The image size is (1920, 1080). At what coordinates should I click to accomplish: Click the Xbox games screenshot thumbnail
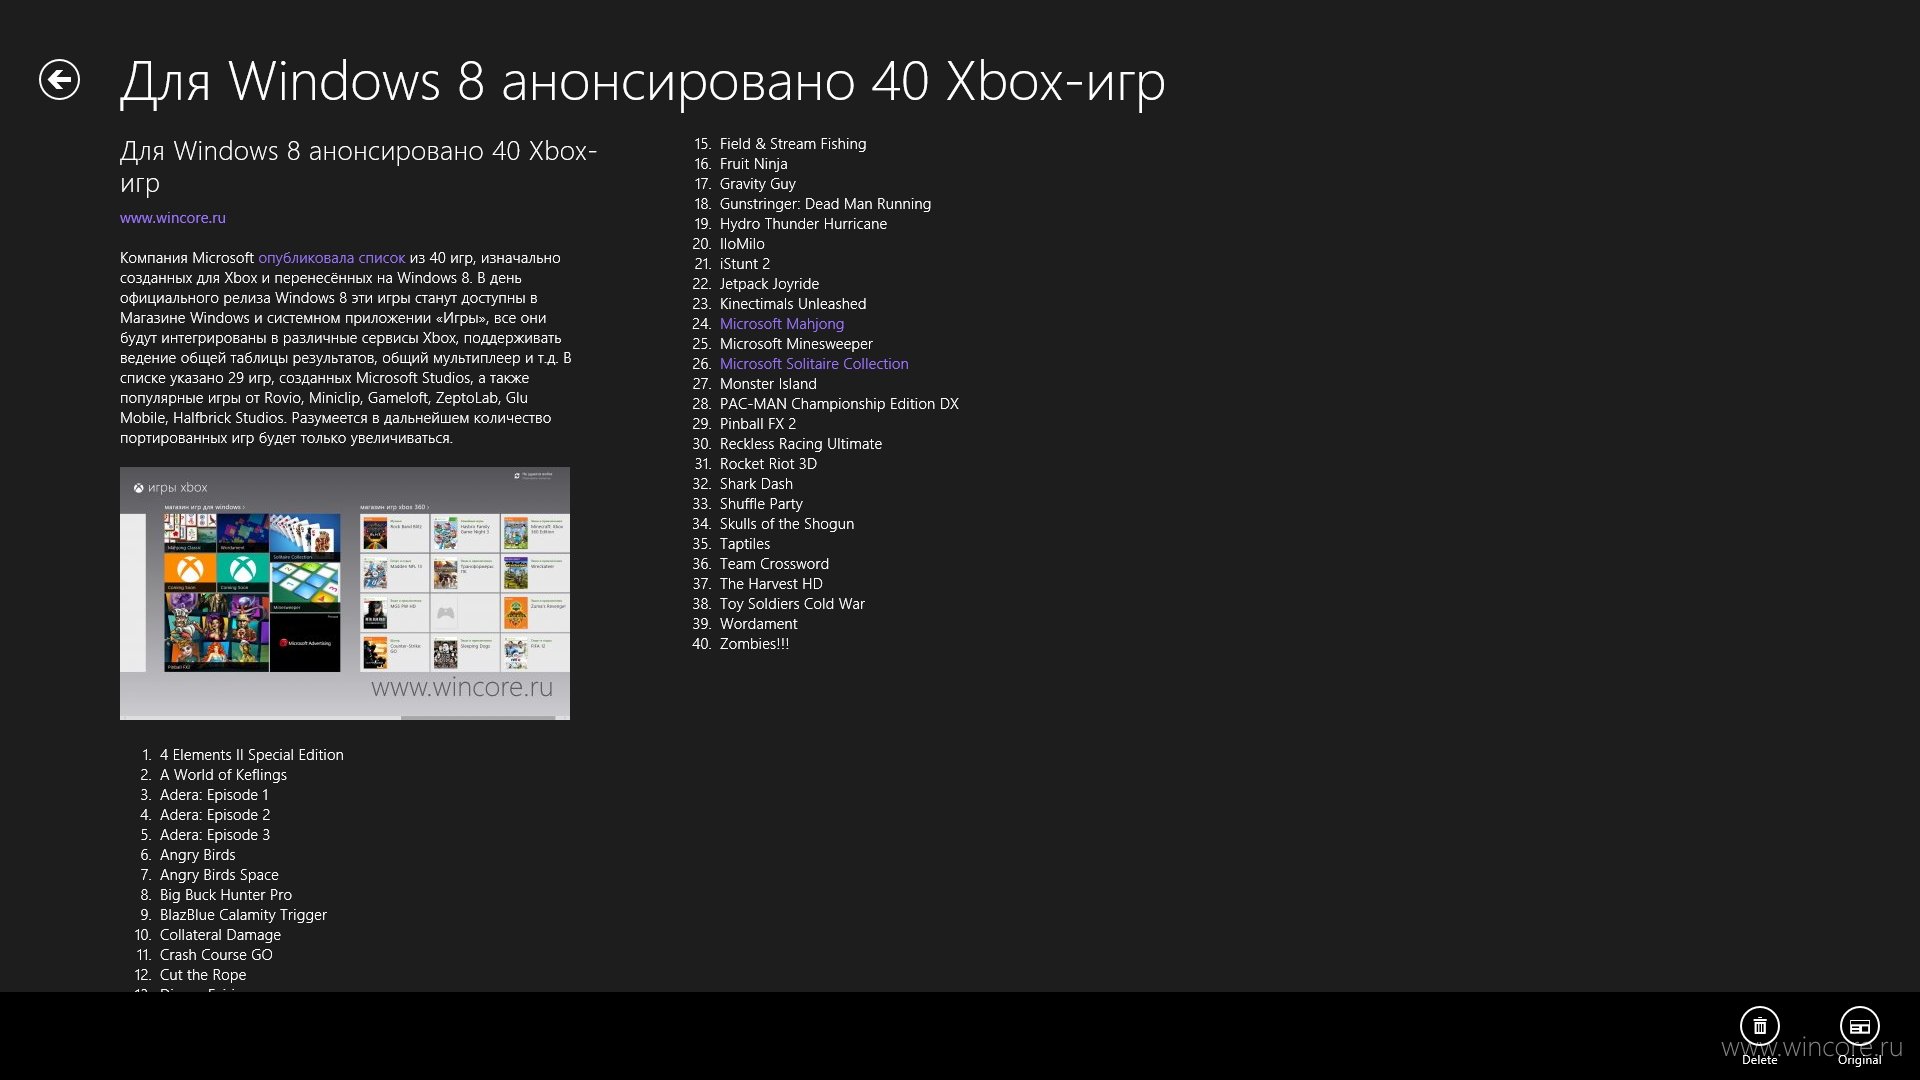tap(345, 593)
